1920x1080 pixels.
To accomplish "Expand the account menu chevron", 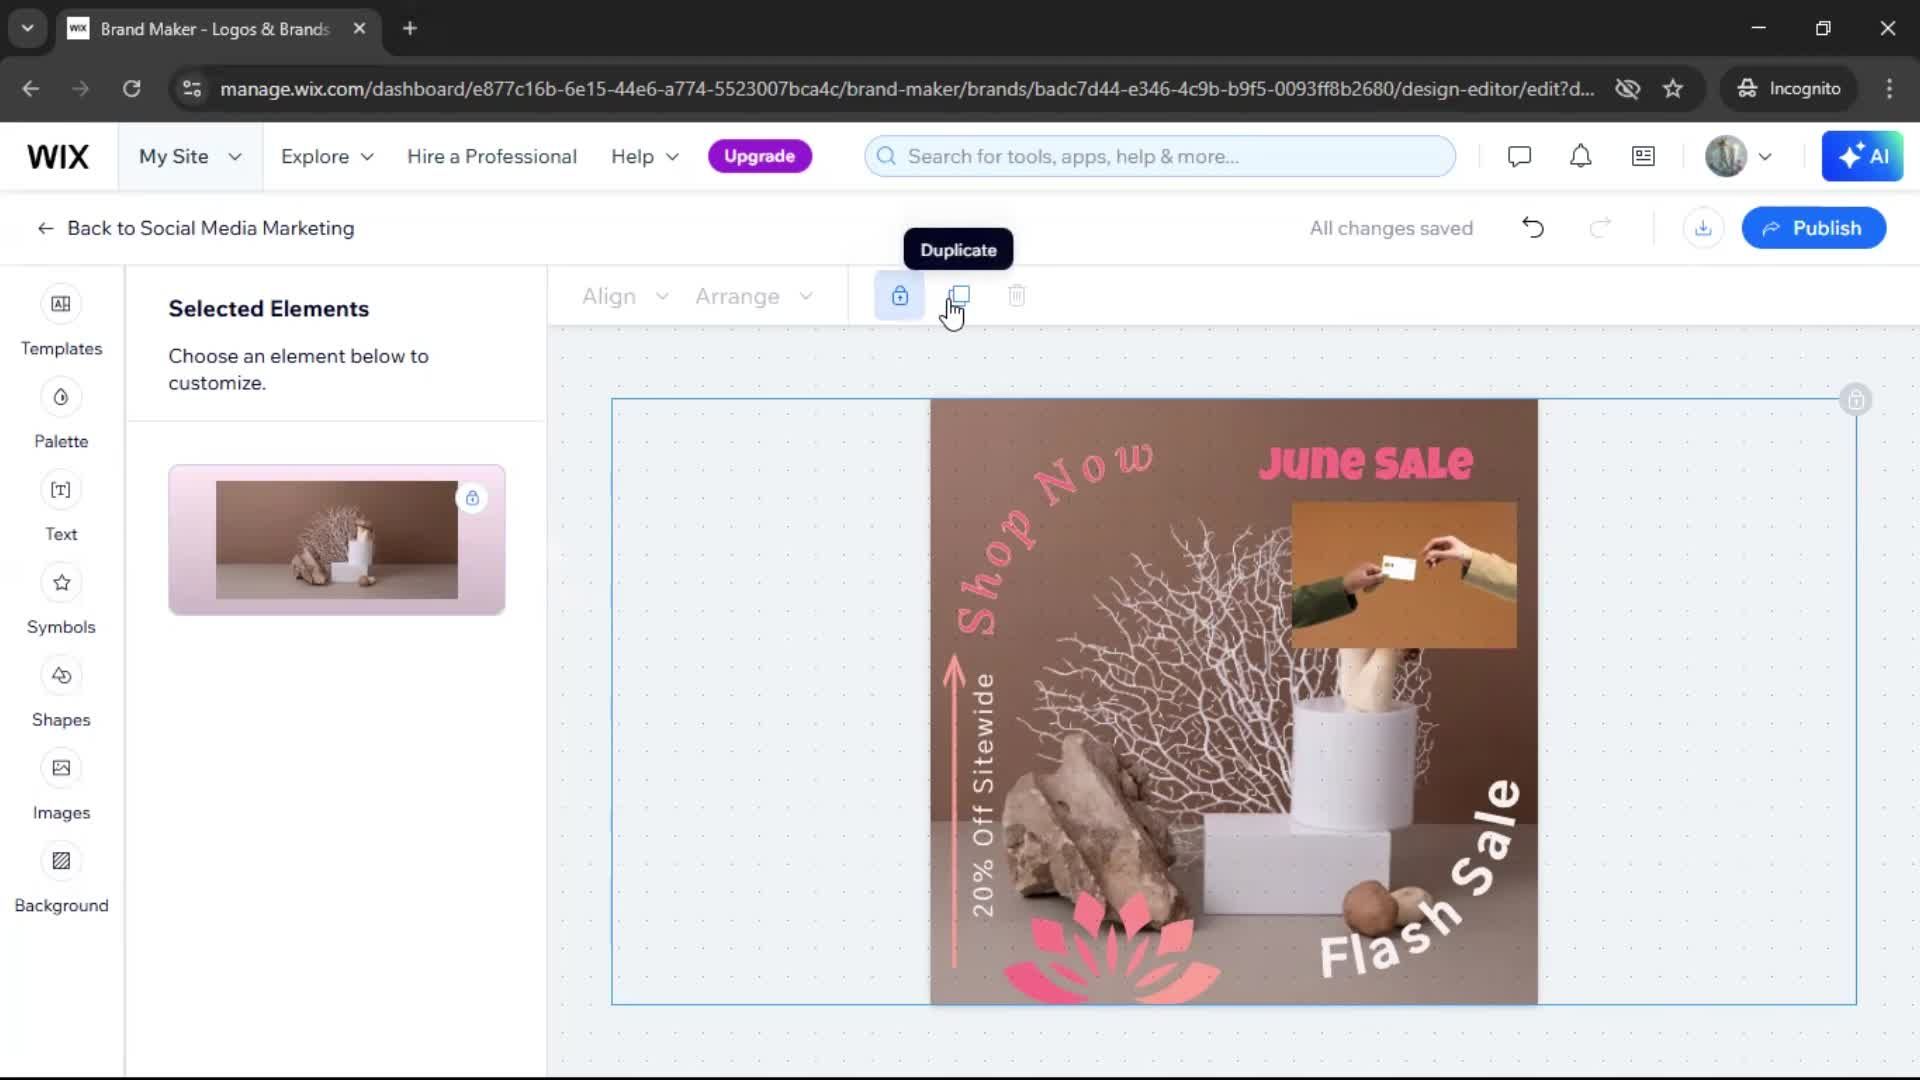I will pyautogui.click(x=1765, y=156).
